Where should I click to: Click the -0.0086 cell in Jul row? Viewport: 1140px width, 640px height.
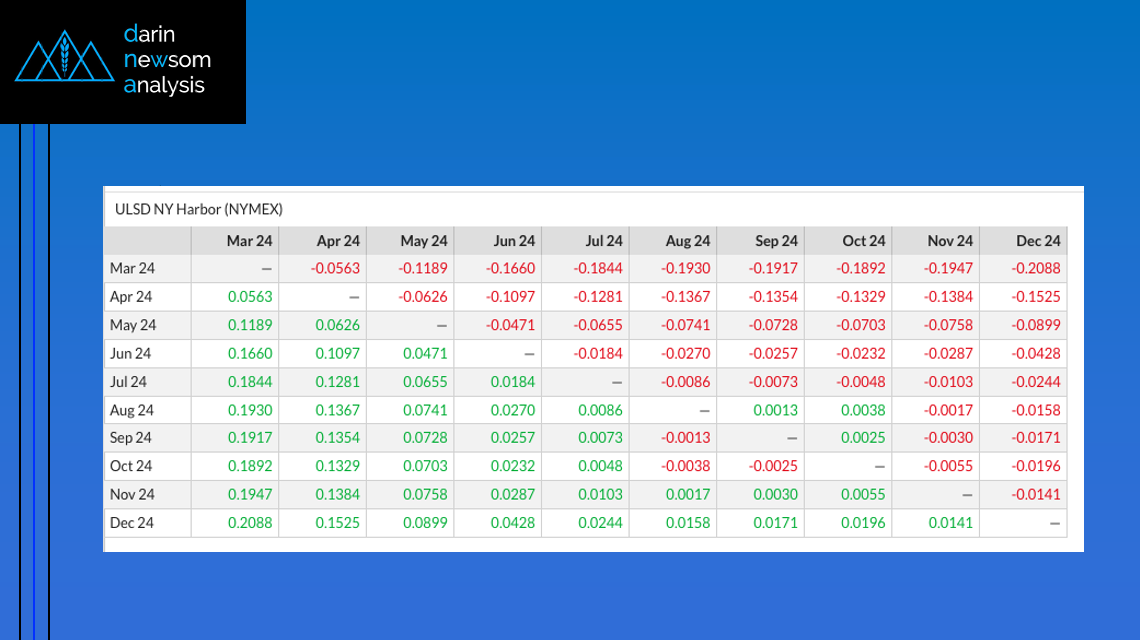click(687, 381)
